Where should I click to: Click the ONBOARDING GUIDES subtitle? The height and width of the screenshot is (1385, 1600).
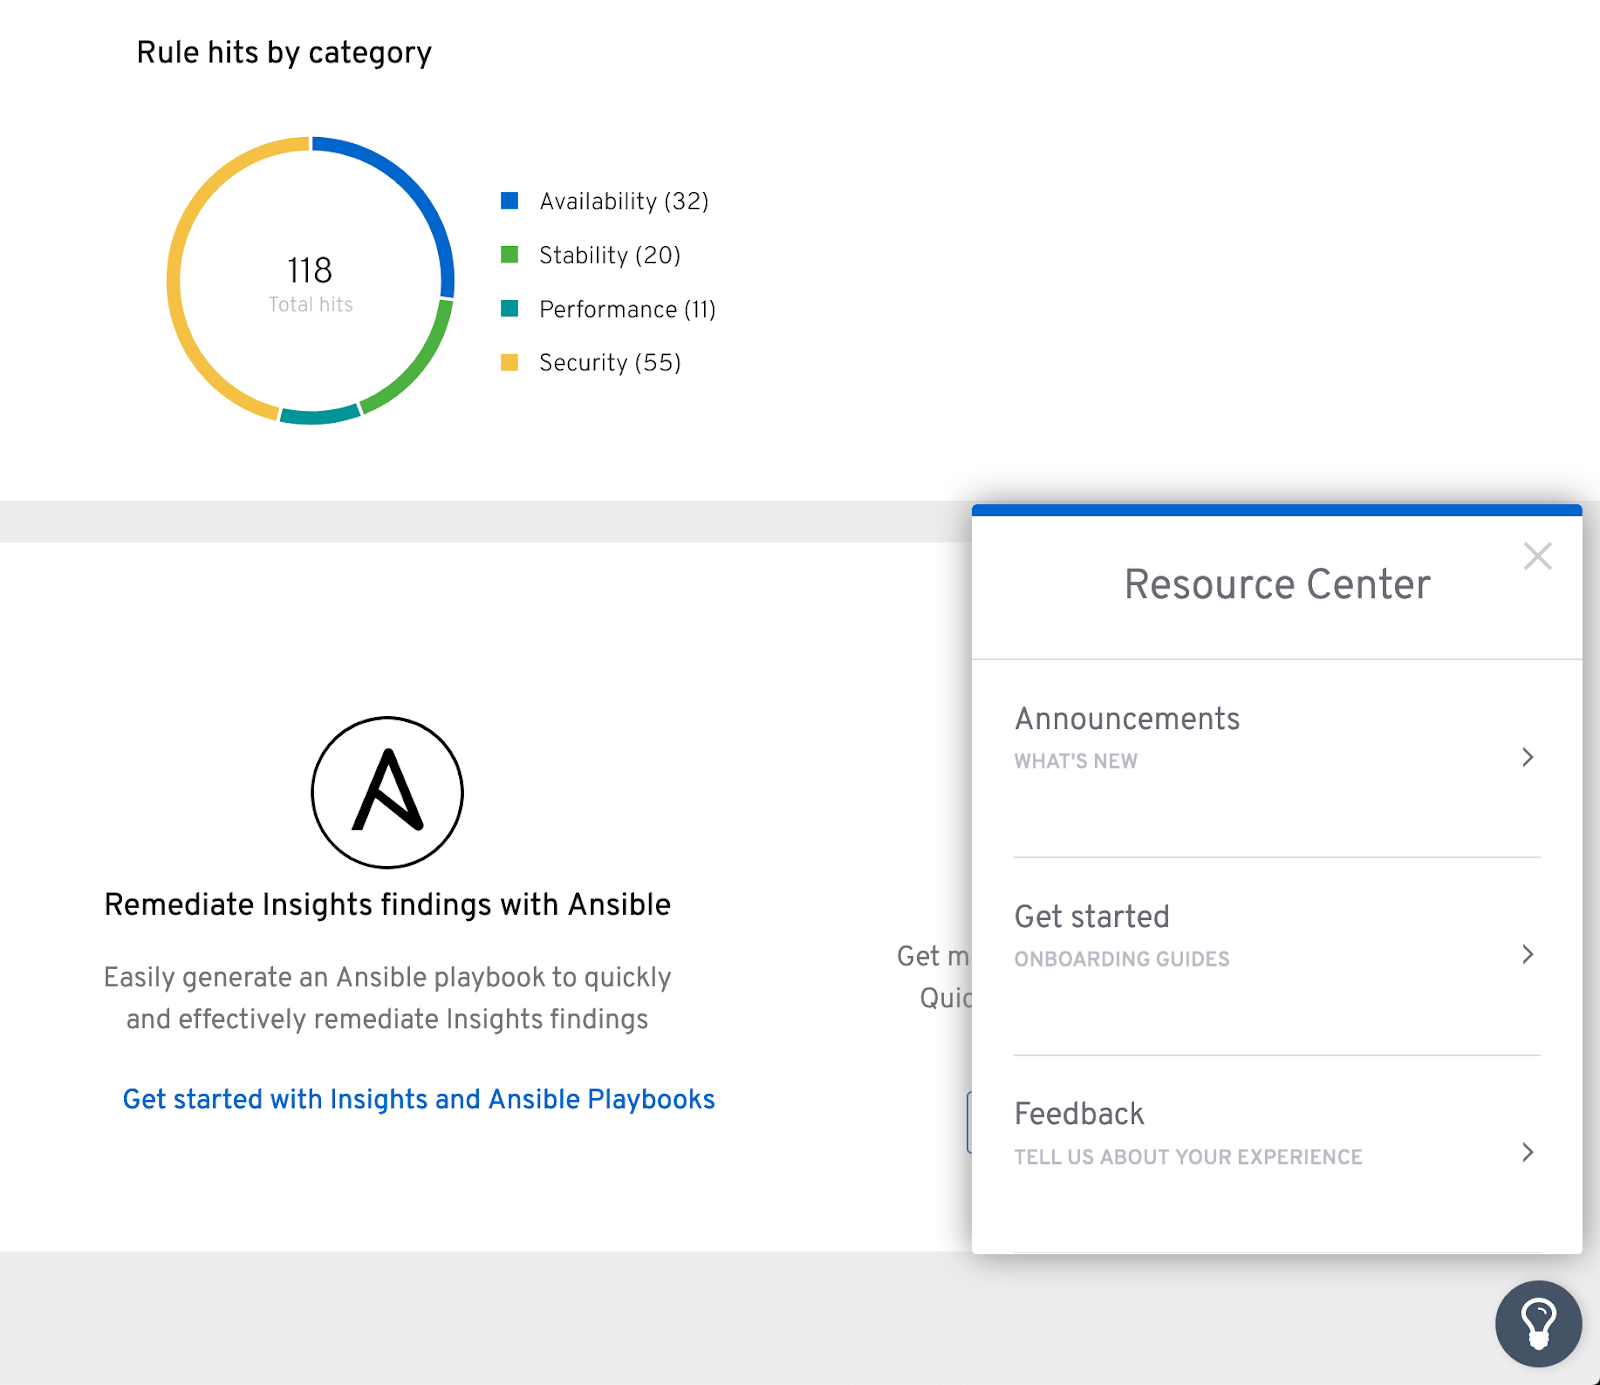1122,959
